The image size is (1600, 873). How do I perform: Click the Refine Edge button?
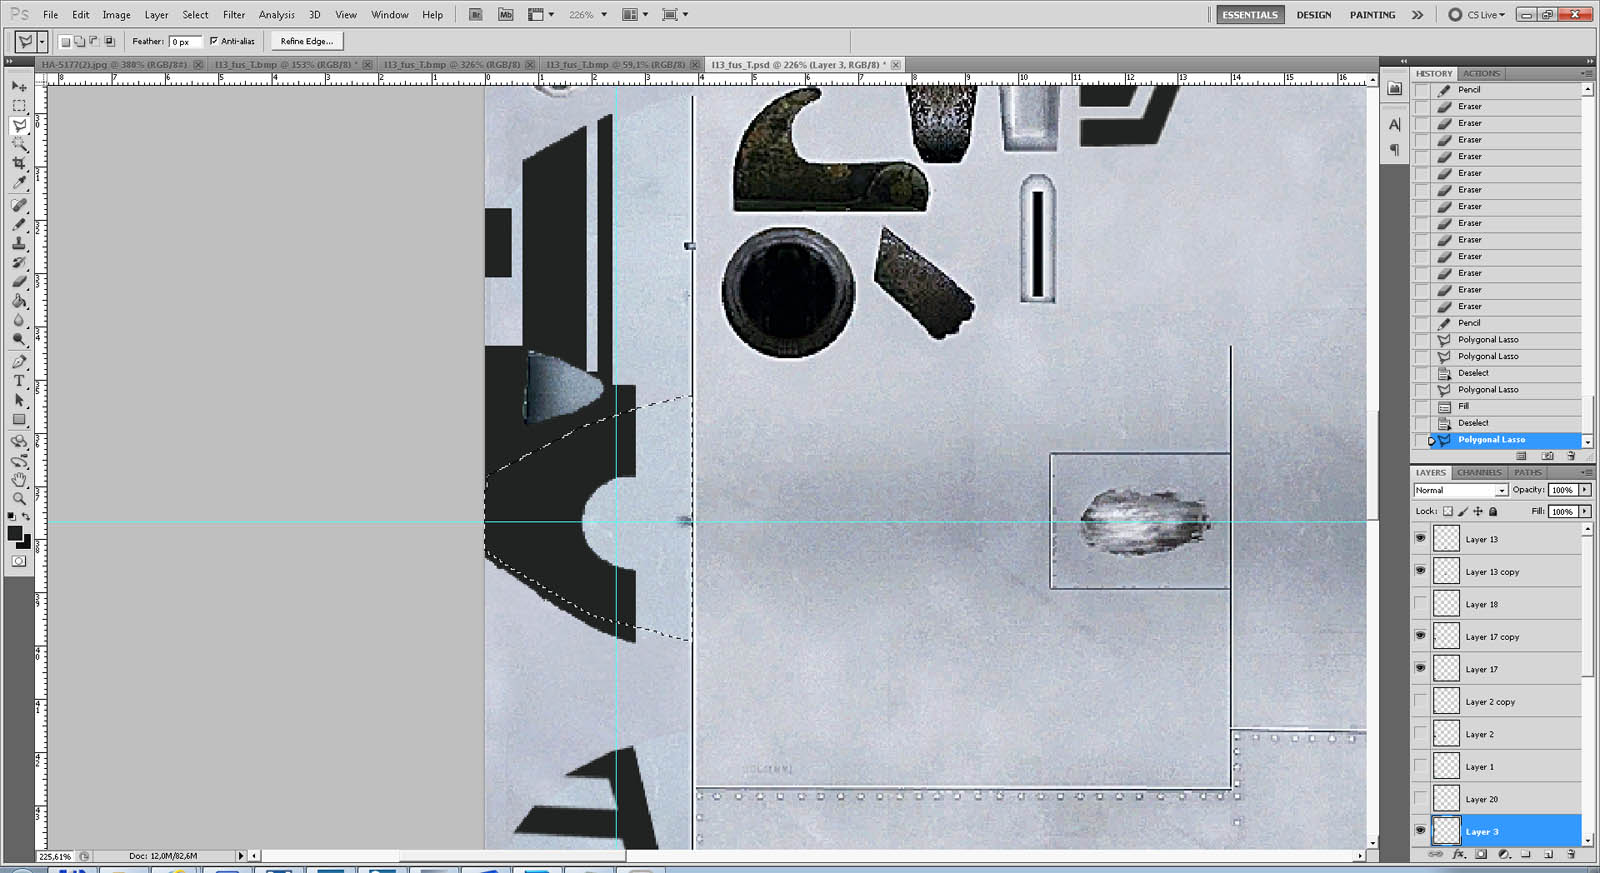307,41
